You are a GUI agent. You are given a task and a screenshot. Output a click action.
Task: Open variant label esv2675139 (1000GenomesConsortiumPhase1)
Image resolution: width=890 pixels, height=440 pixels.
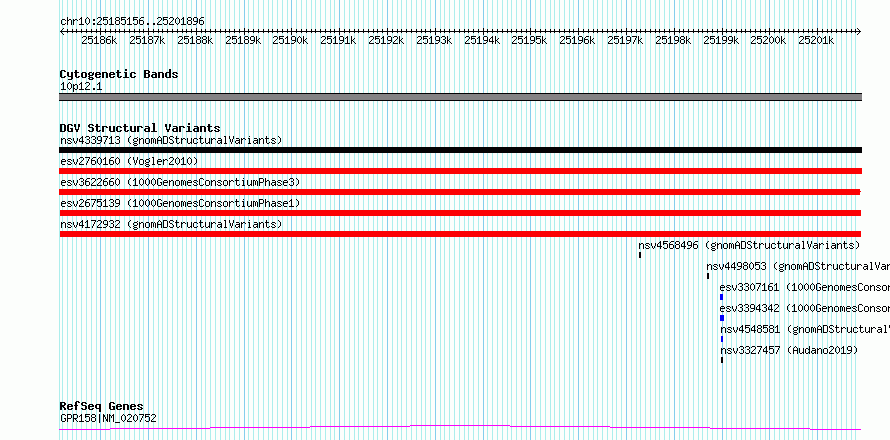point(180,203)
